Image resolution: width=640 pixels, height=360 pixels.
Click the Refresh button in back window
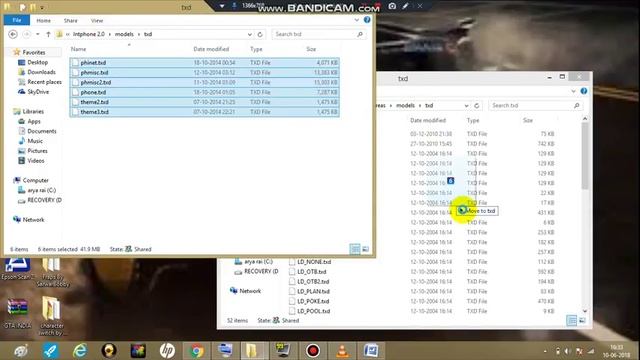pos(477,106)
